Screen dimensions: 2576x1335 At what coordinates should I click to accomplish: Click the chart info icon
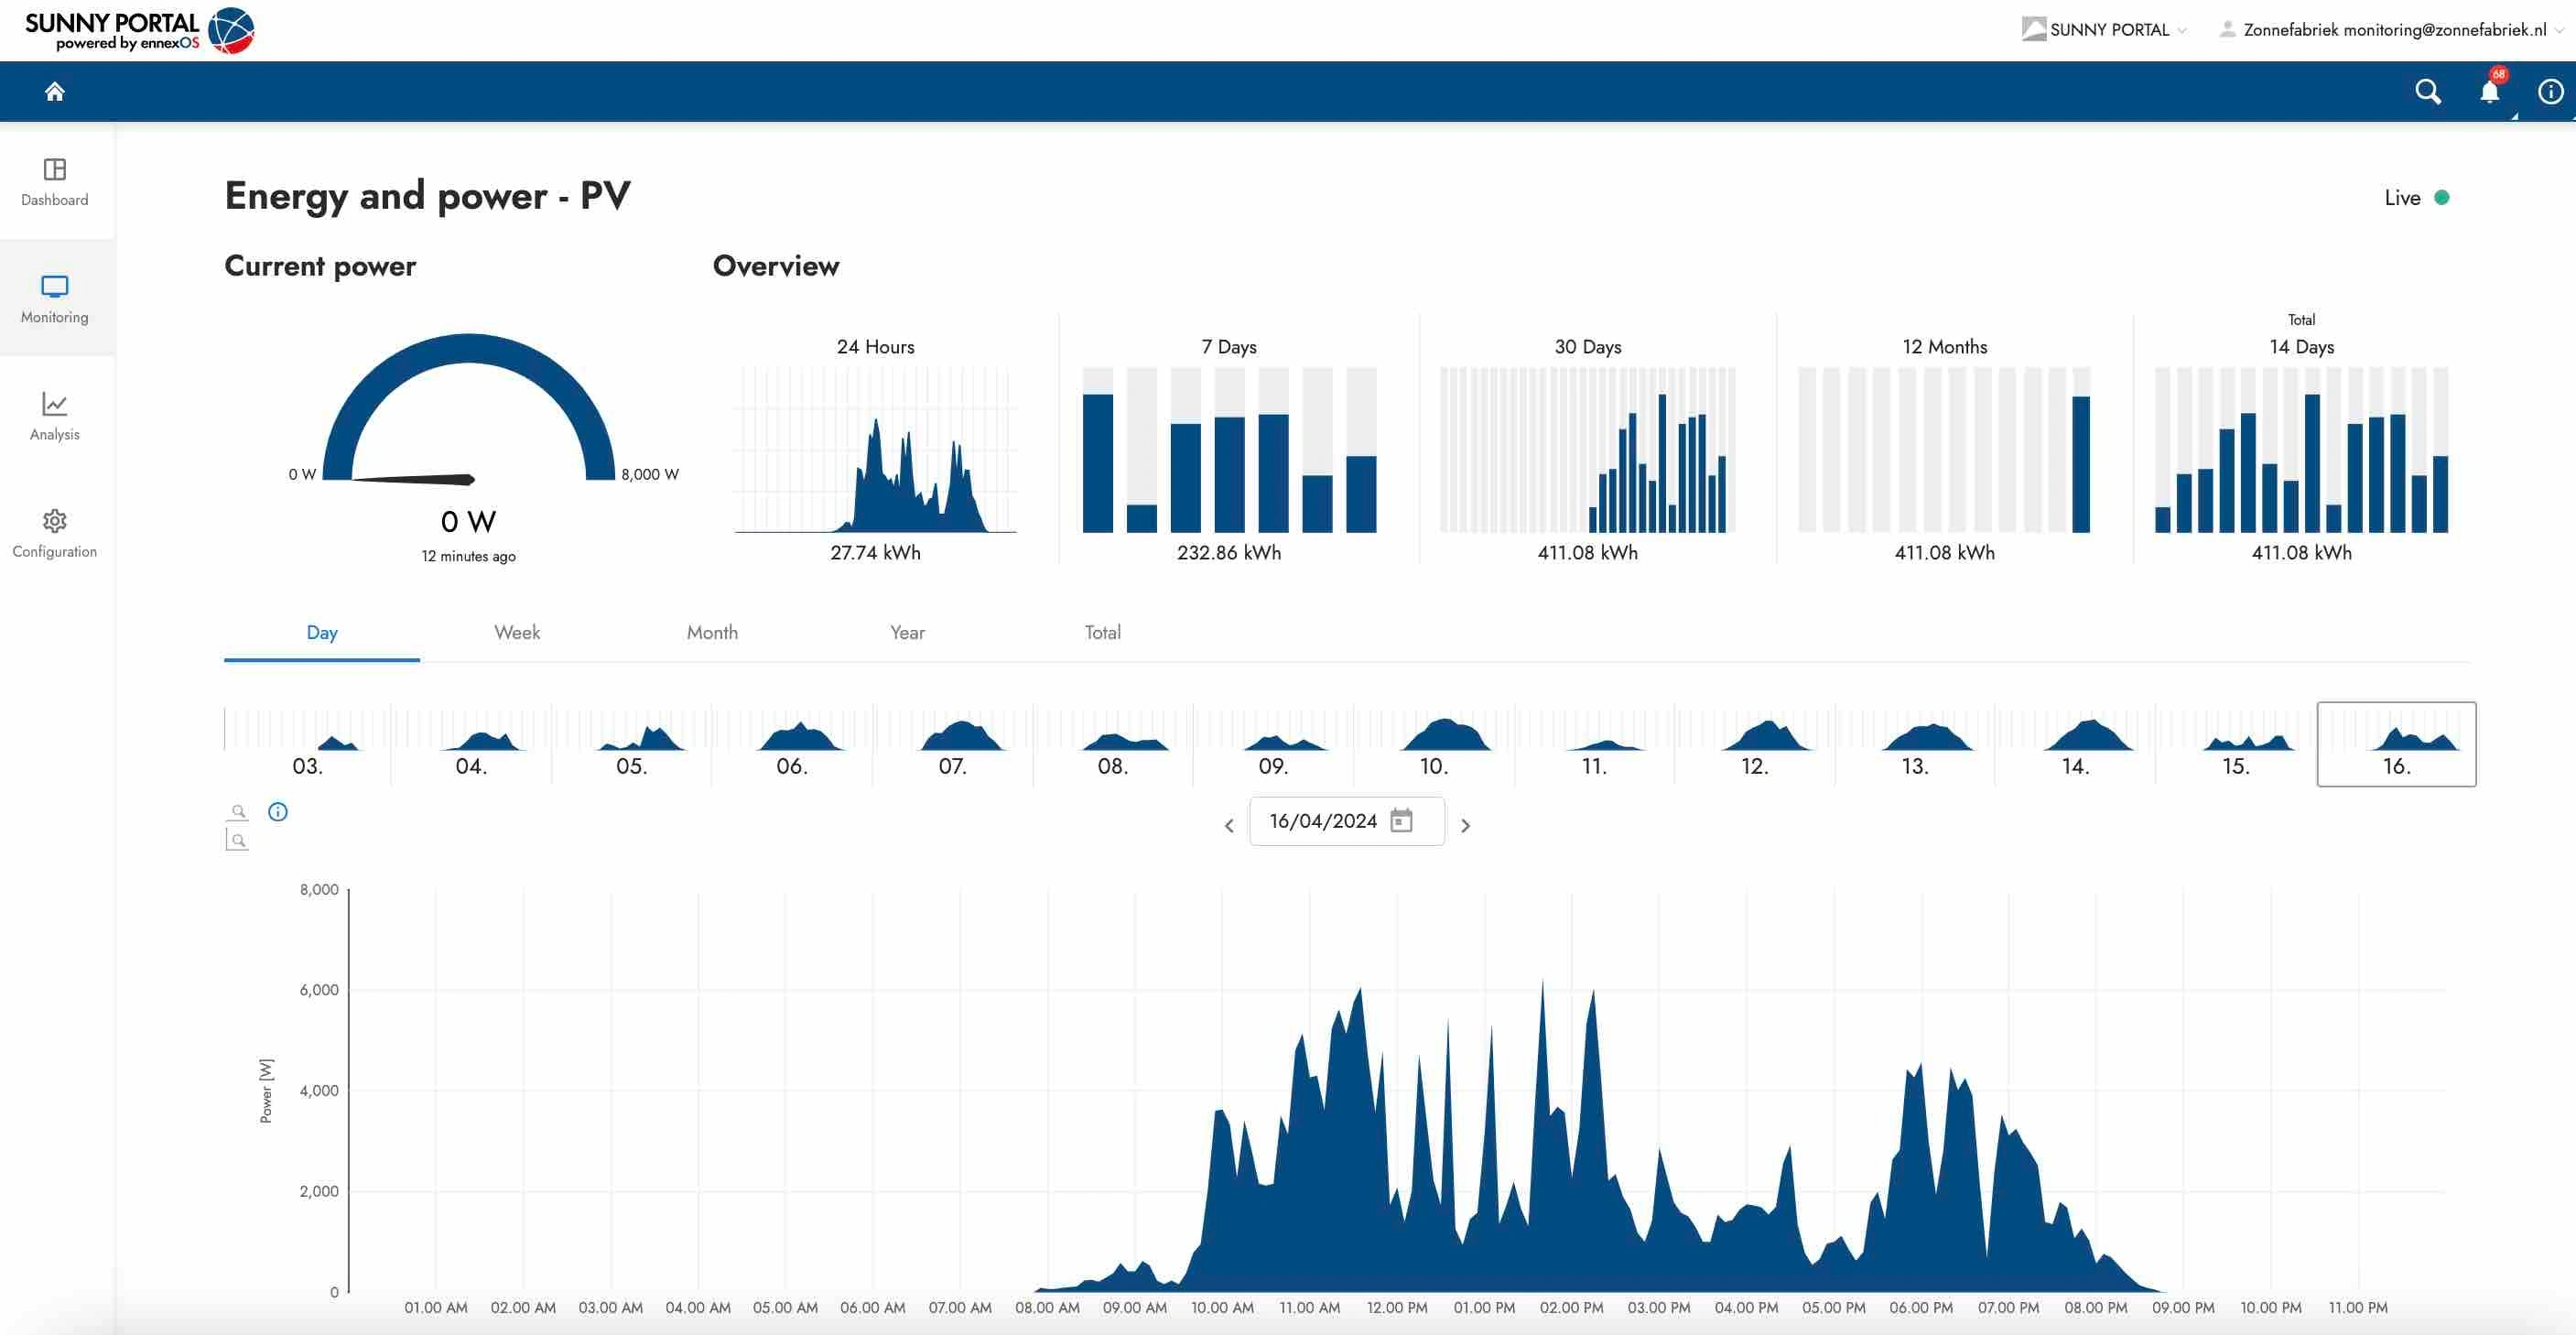(x=278, y=812)
